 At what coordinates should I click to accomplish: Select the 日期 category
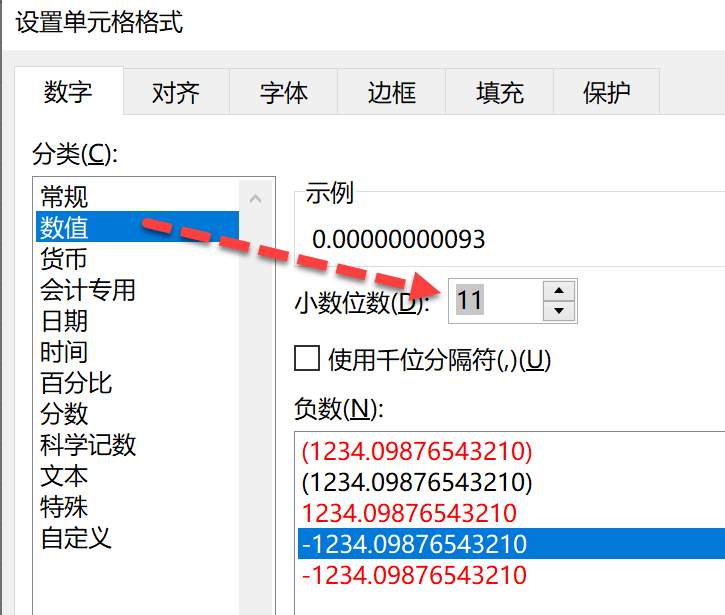(x=137, y=320)
